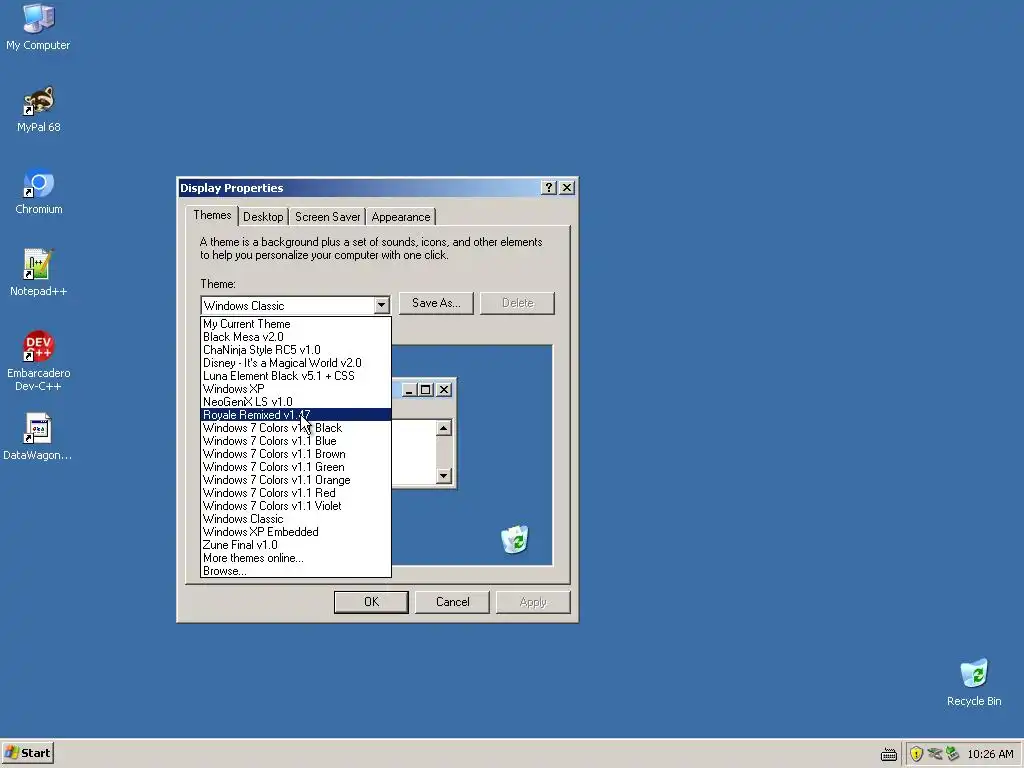Screen dimensions: 1024x768
Task: Collapse the Theme dropdown arrow
Action: tap(381, 306)
